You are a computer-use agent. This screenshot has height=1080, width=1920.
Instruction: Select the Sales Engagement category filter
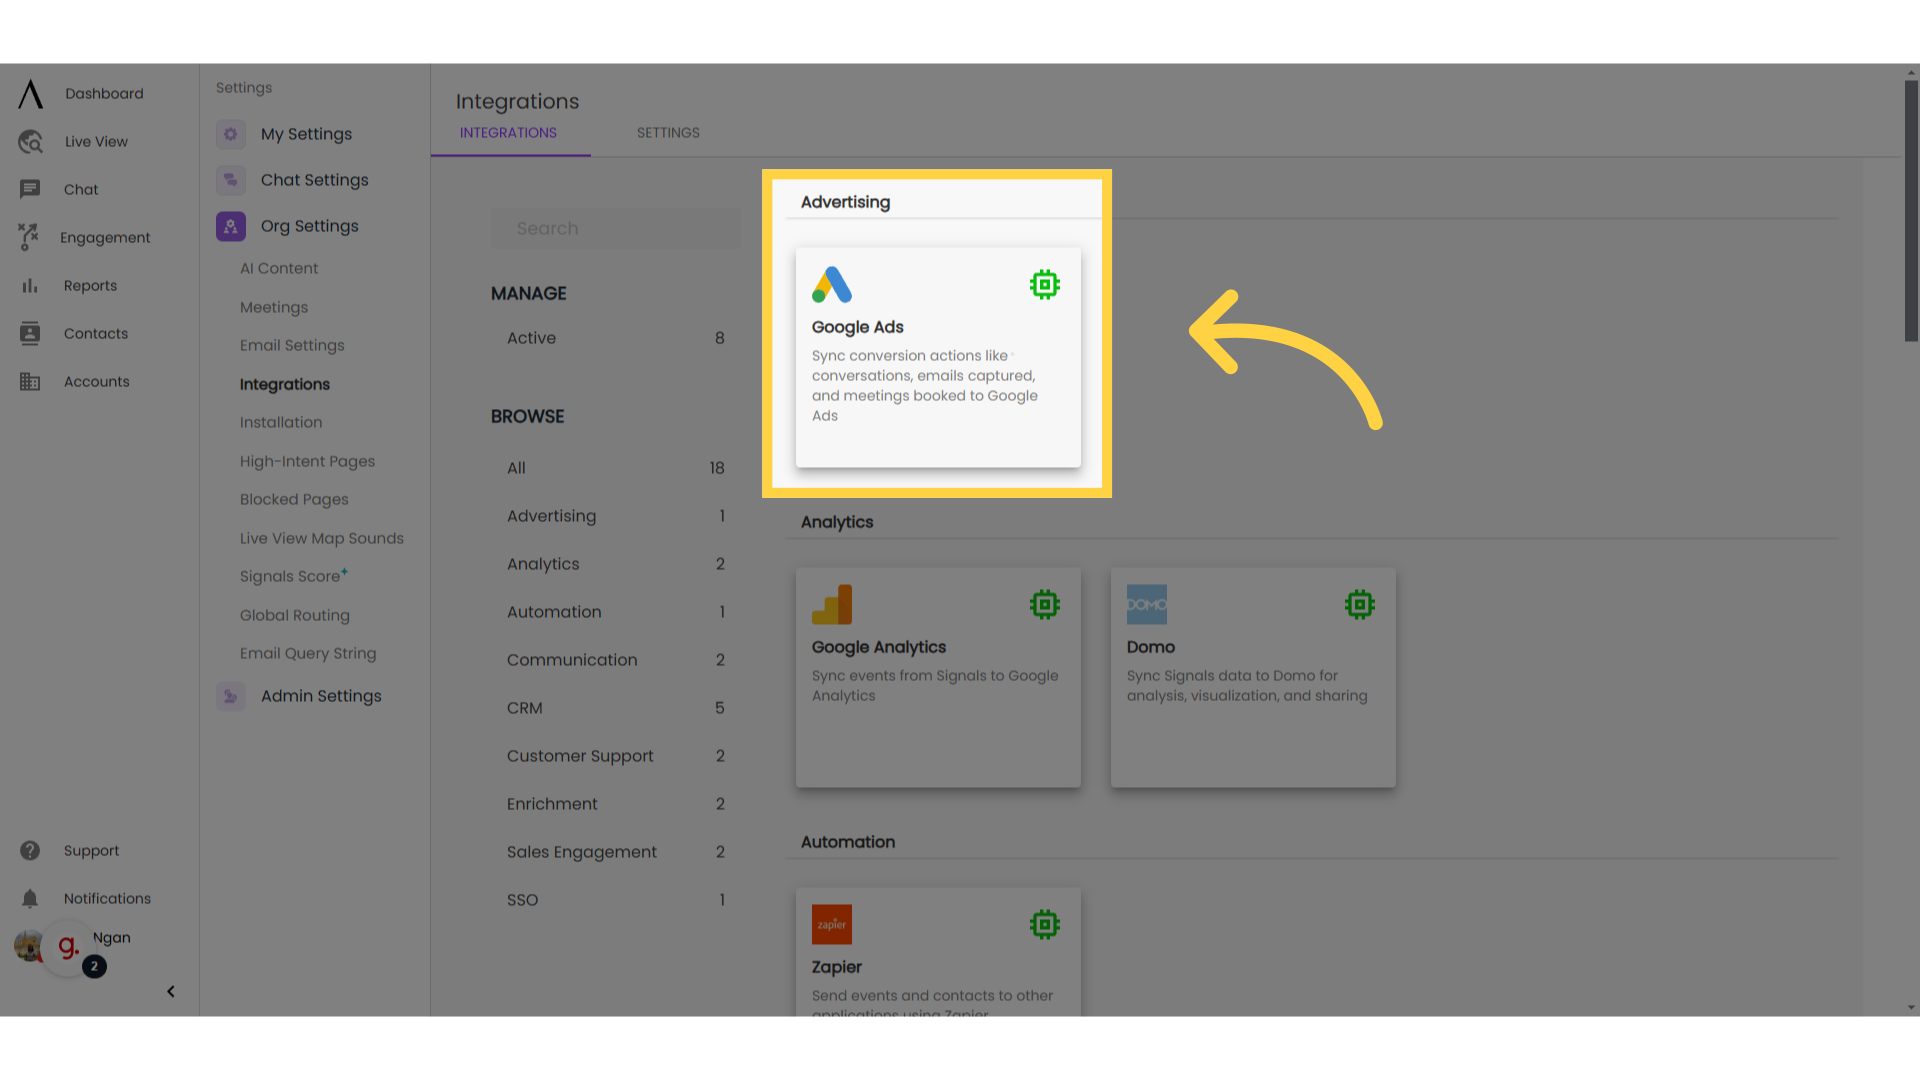[616, 852]
